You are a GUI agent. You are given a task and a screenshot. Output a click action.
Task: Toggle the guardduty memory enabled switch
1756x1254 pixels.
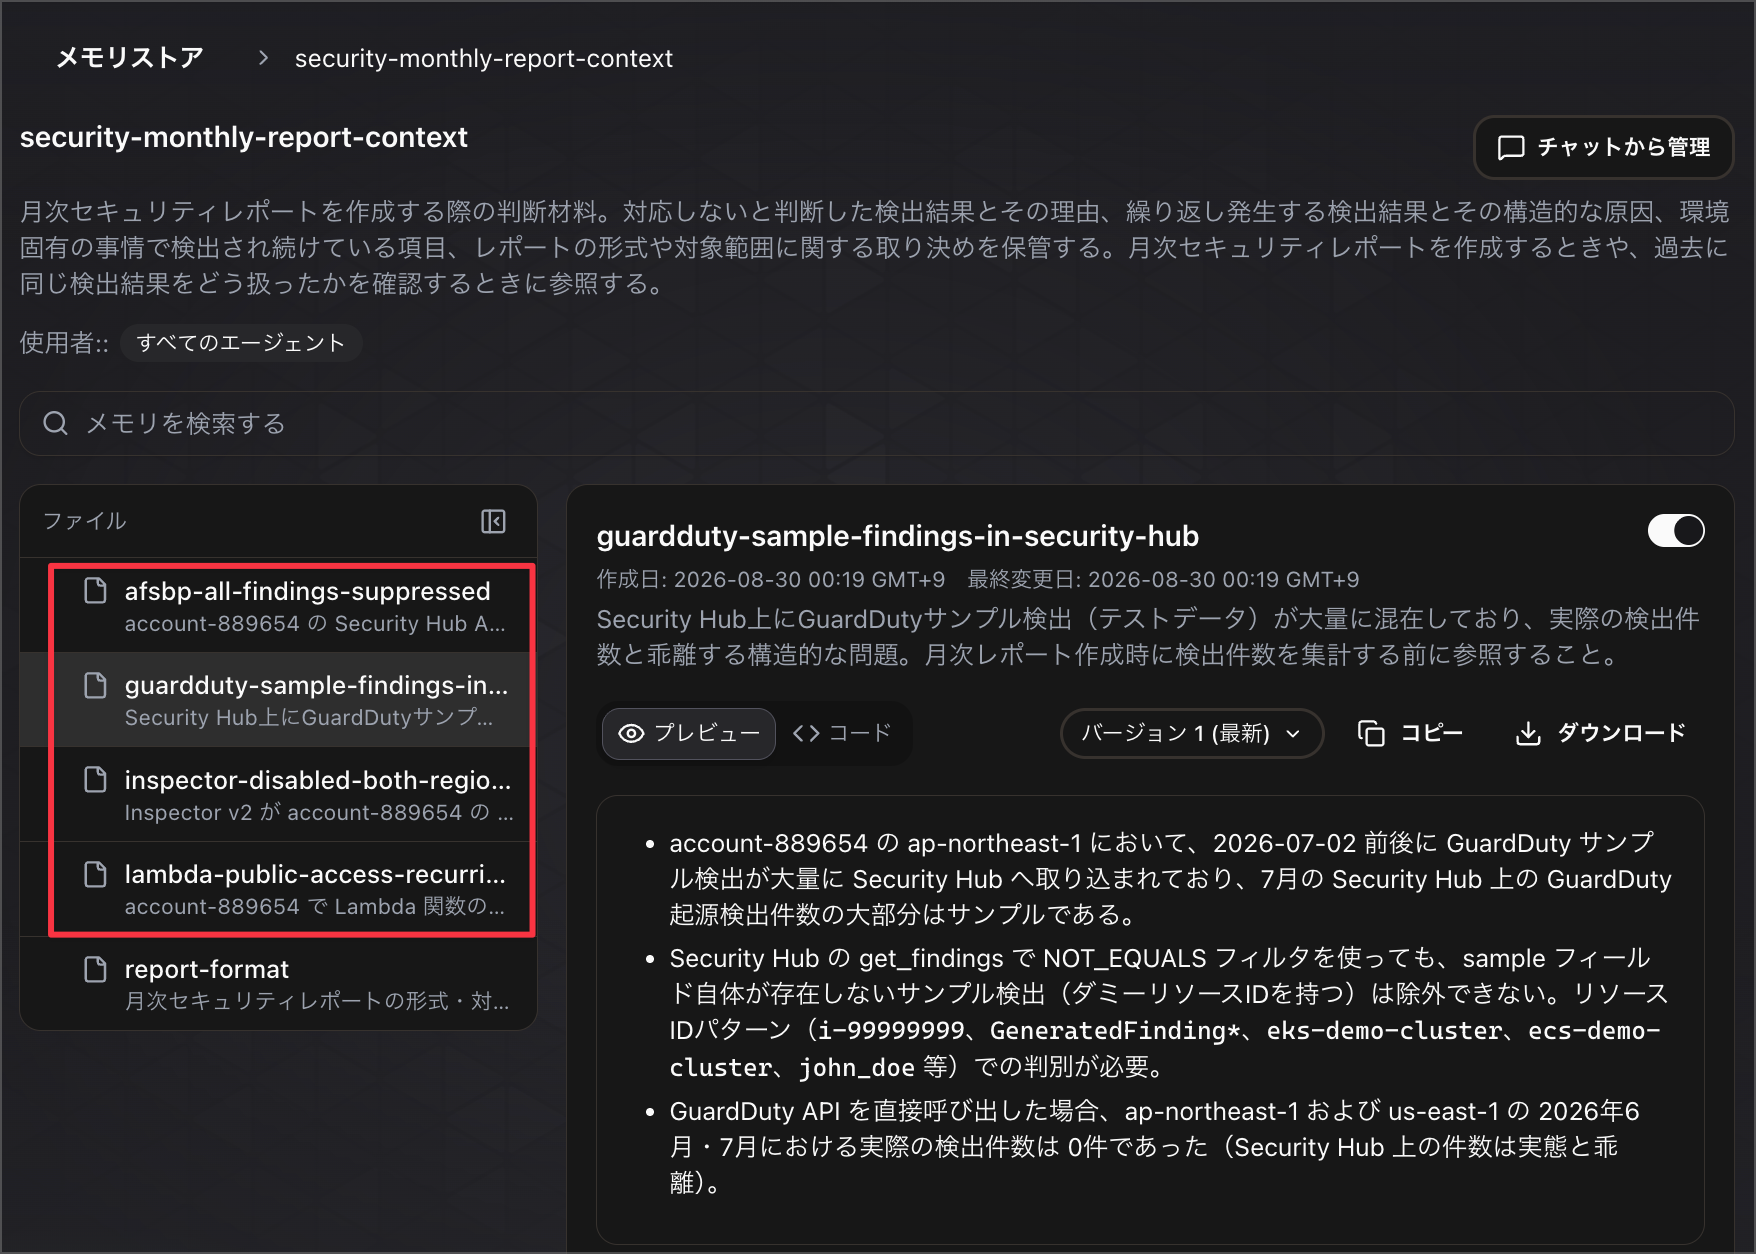click(1676, 531)
